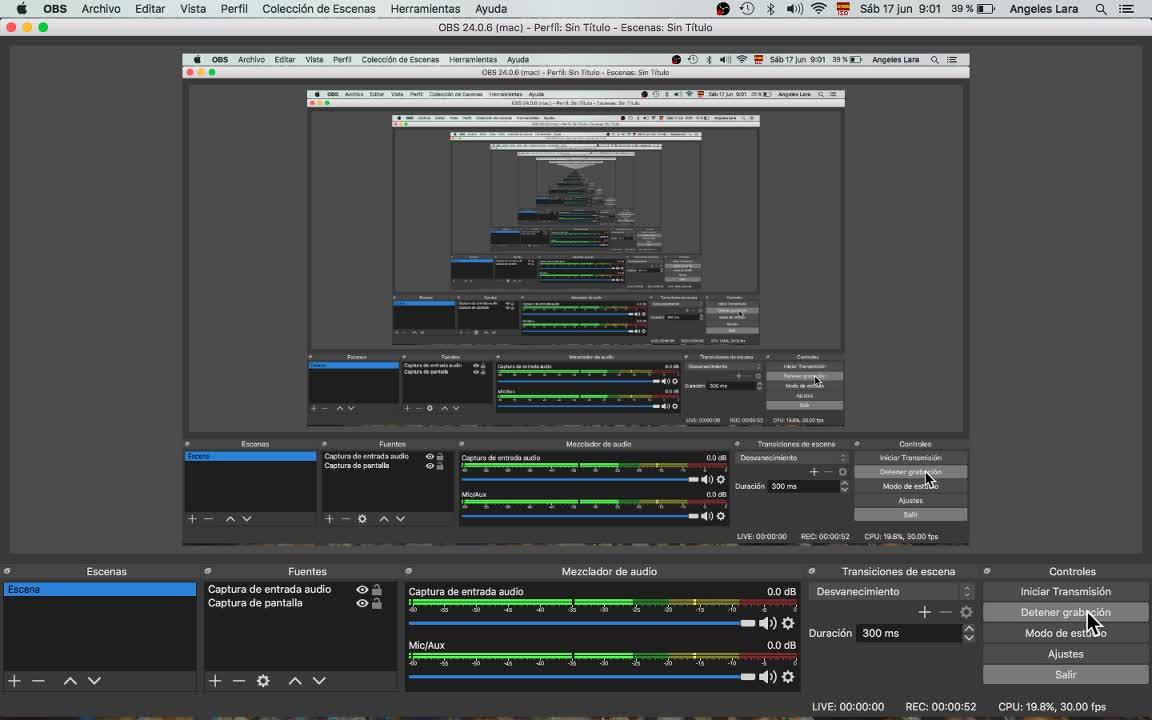Screen dimensions: 1152x720
Task: Quit OBS with the Salir button
Action: (x=1065, y=674)
